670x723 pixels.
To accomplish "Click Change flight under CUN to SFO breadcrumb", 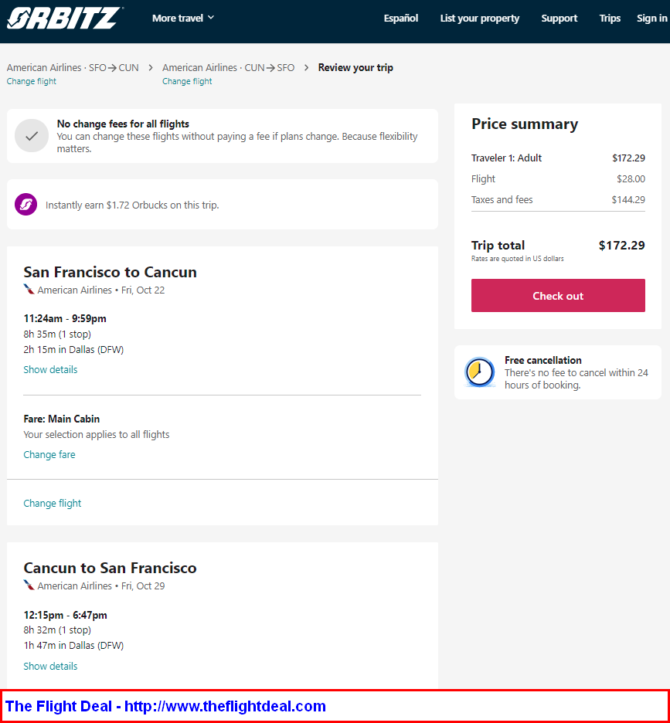I will pyautogui.click(x=187, y=81).
